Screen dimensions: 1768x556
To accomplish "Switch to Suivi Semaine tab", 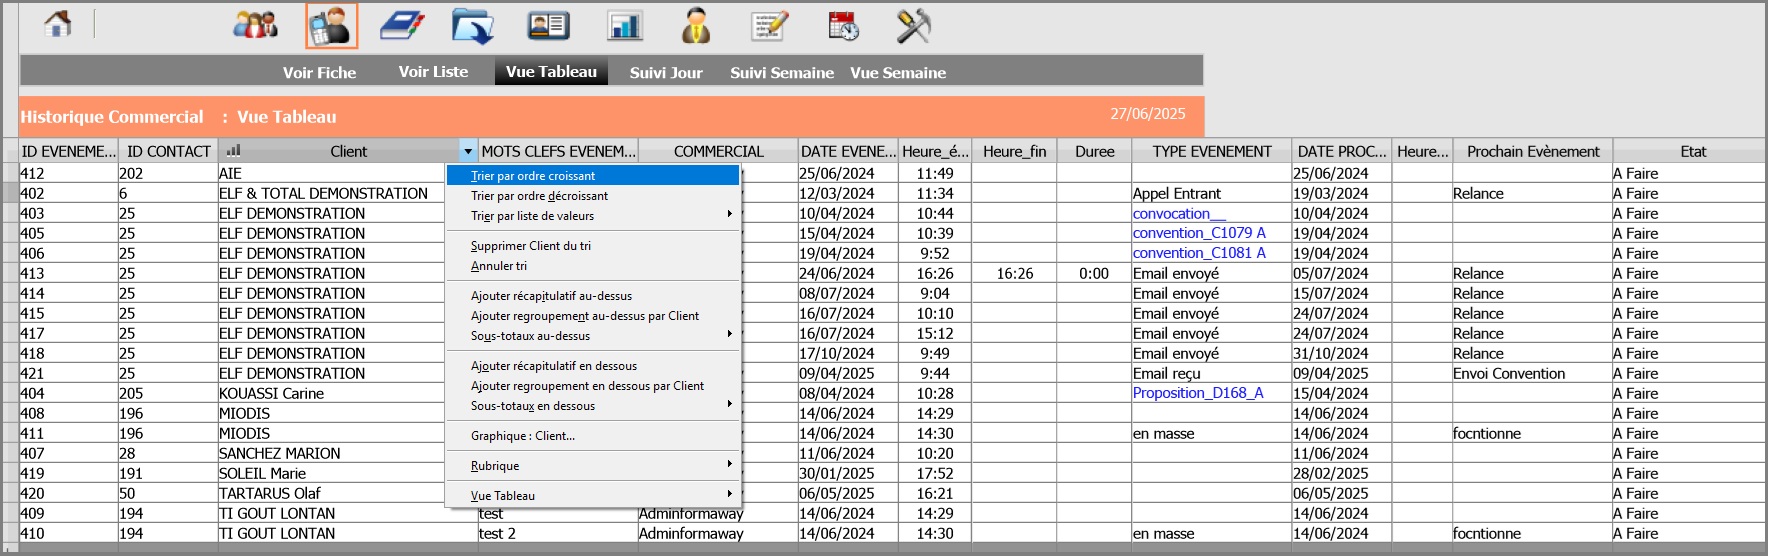I will (782, 72).
